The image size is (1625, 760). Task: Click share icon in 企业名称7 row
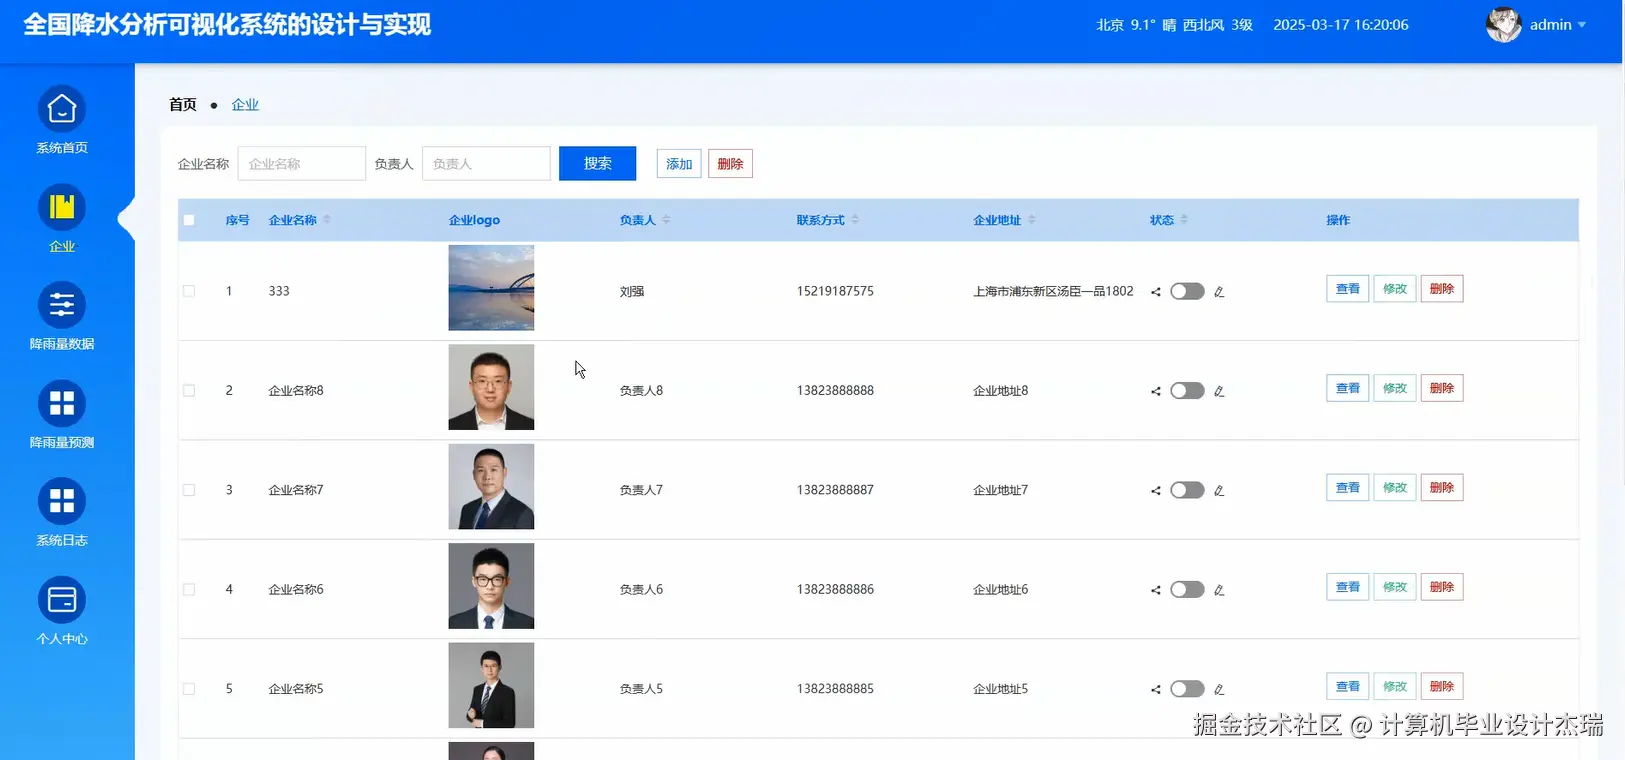(x=1156, y=491)
